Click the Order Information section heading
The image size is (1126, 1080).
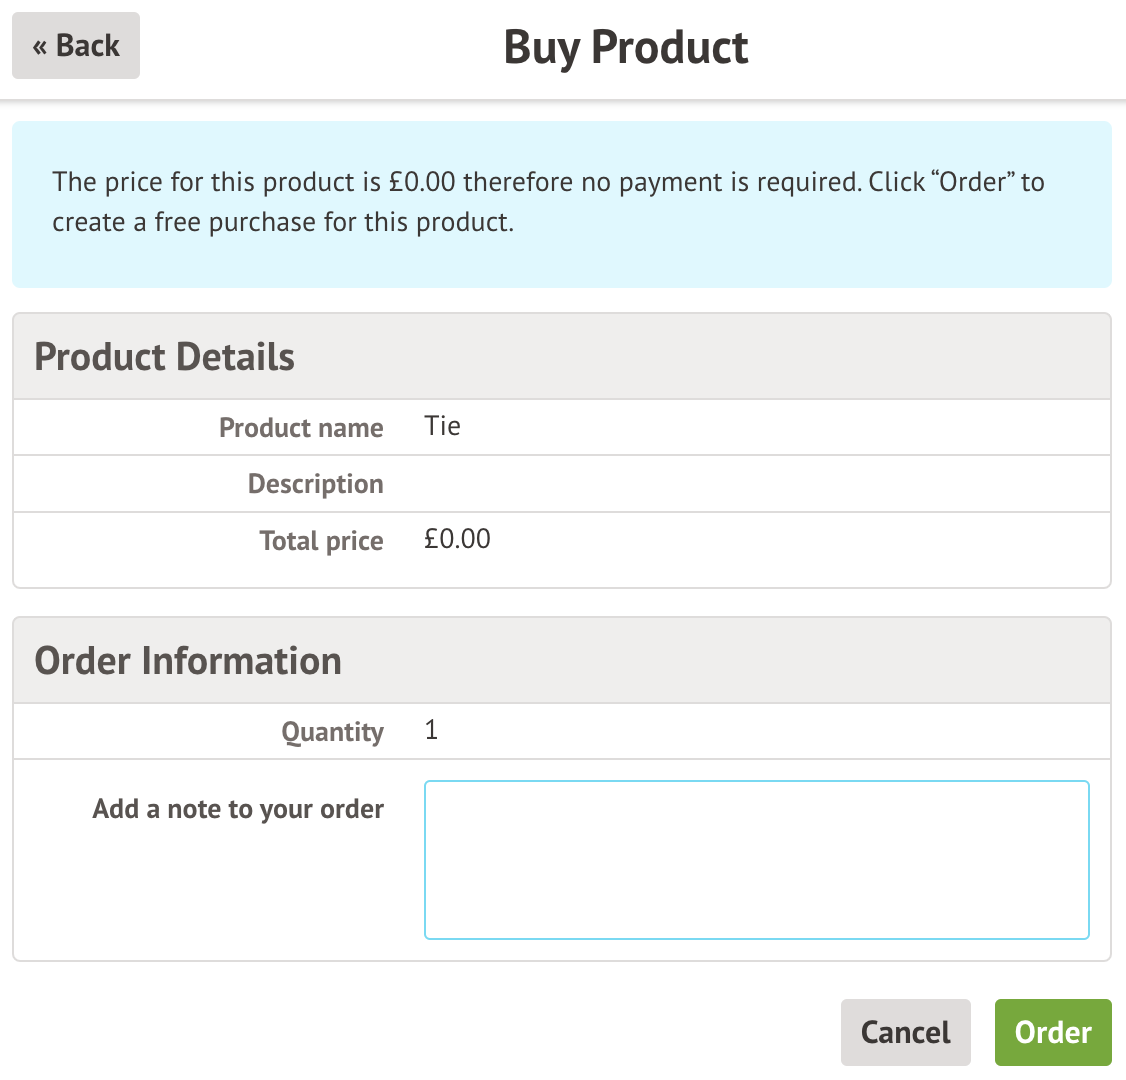point(188,661)
